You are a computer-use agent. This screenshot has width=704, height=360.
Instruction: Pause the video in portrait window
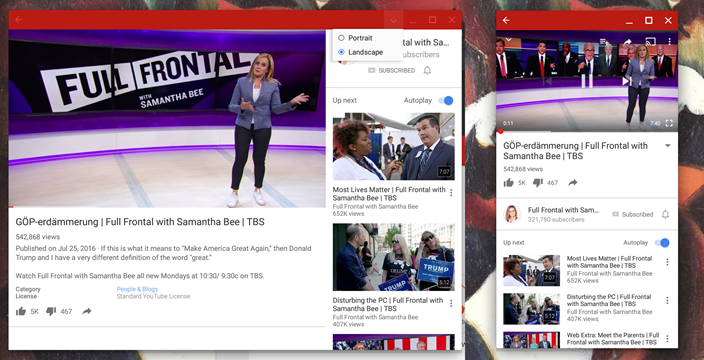(587, 81)
